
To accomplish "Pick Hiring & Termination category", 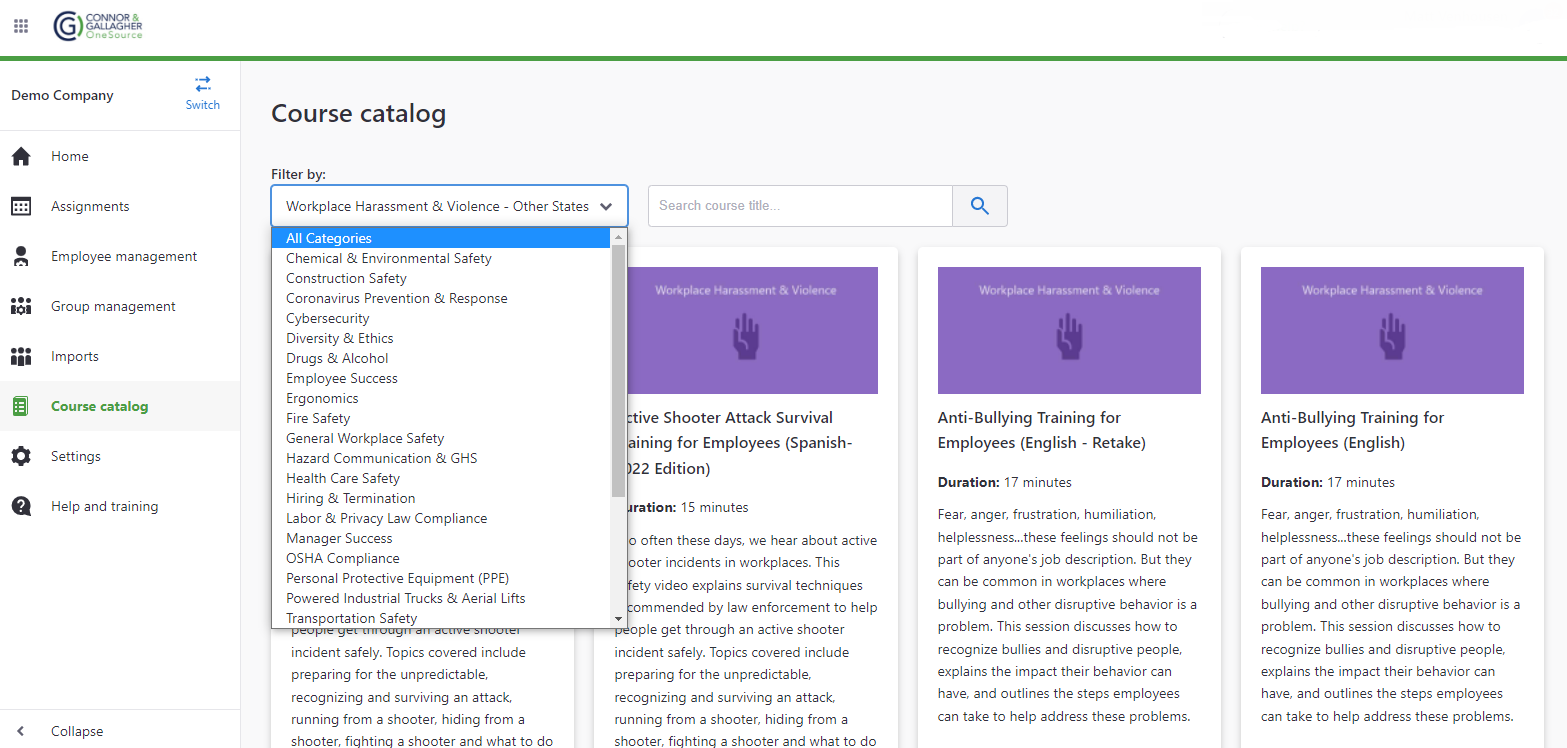I will point(441,498).
